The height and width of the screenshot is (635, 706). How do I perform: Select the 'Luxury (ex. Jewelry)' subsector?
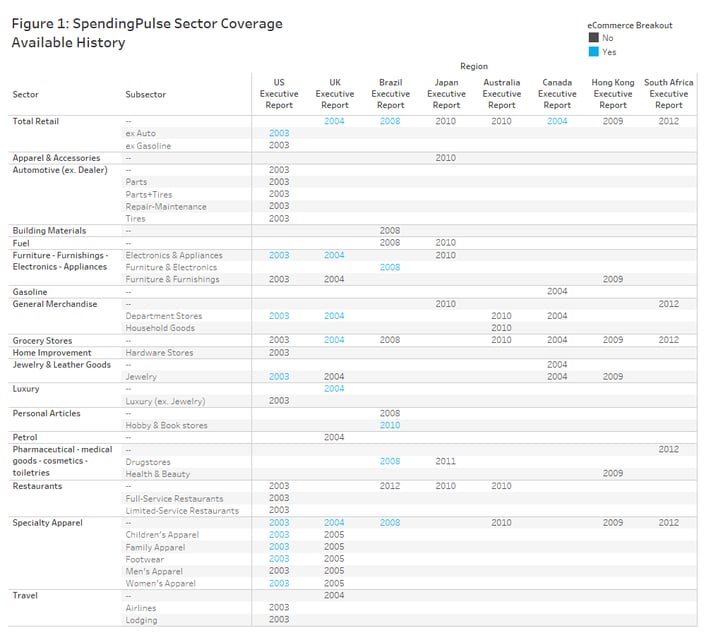pos(165,401)
